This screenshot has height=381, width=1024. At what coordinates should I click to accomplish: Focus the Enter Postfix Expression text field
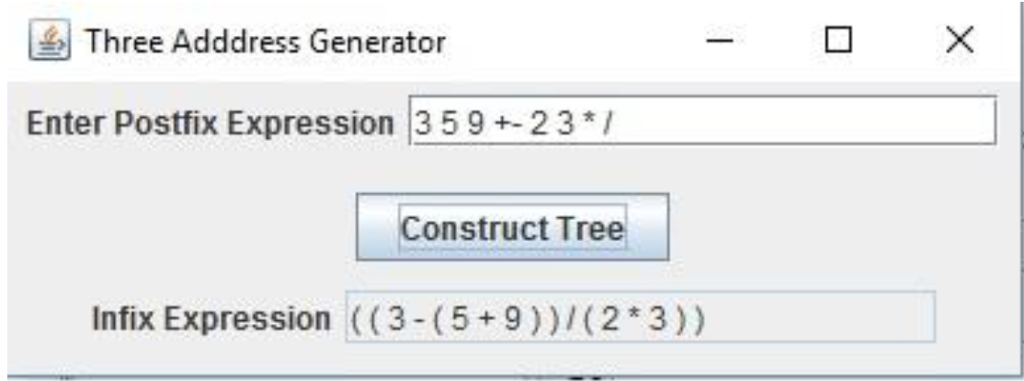click(702, 121)
